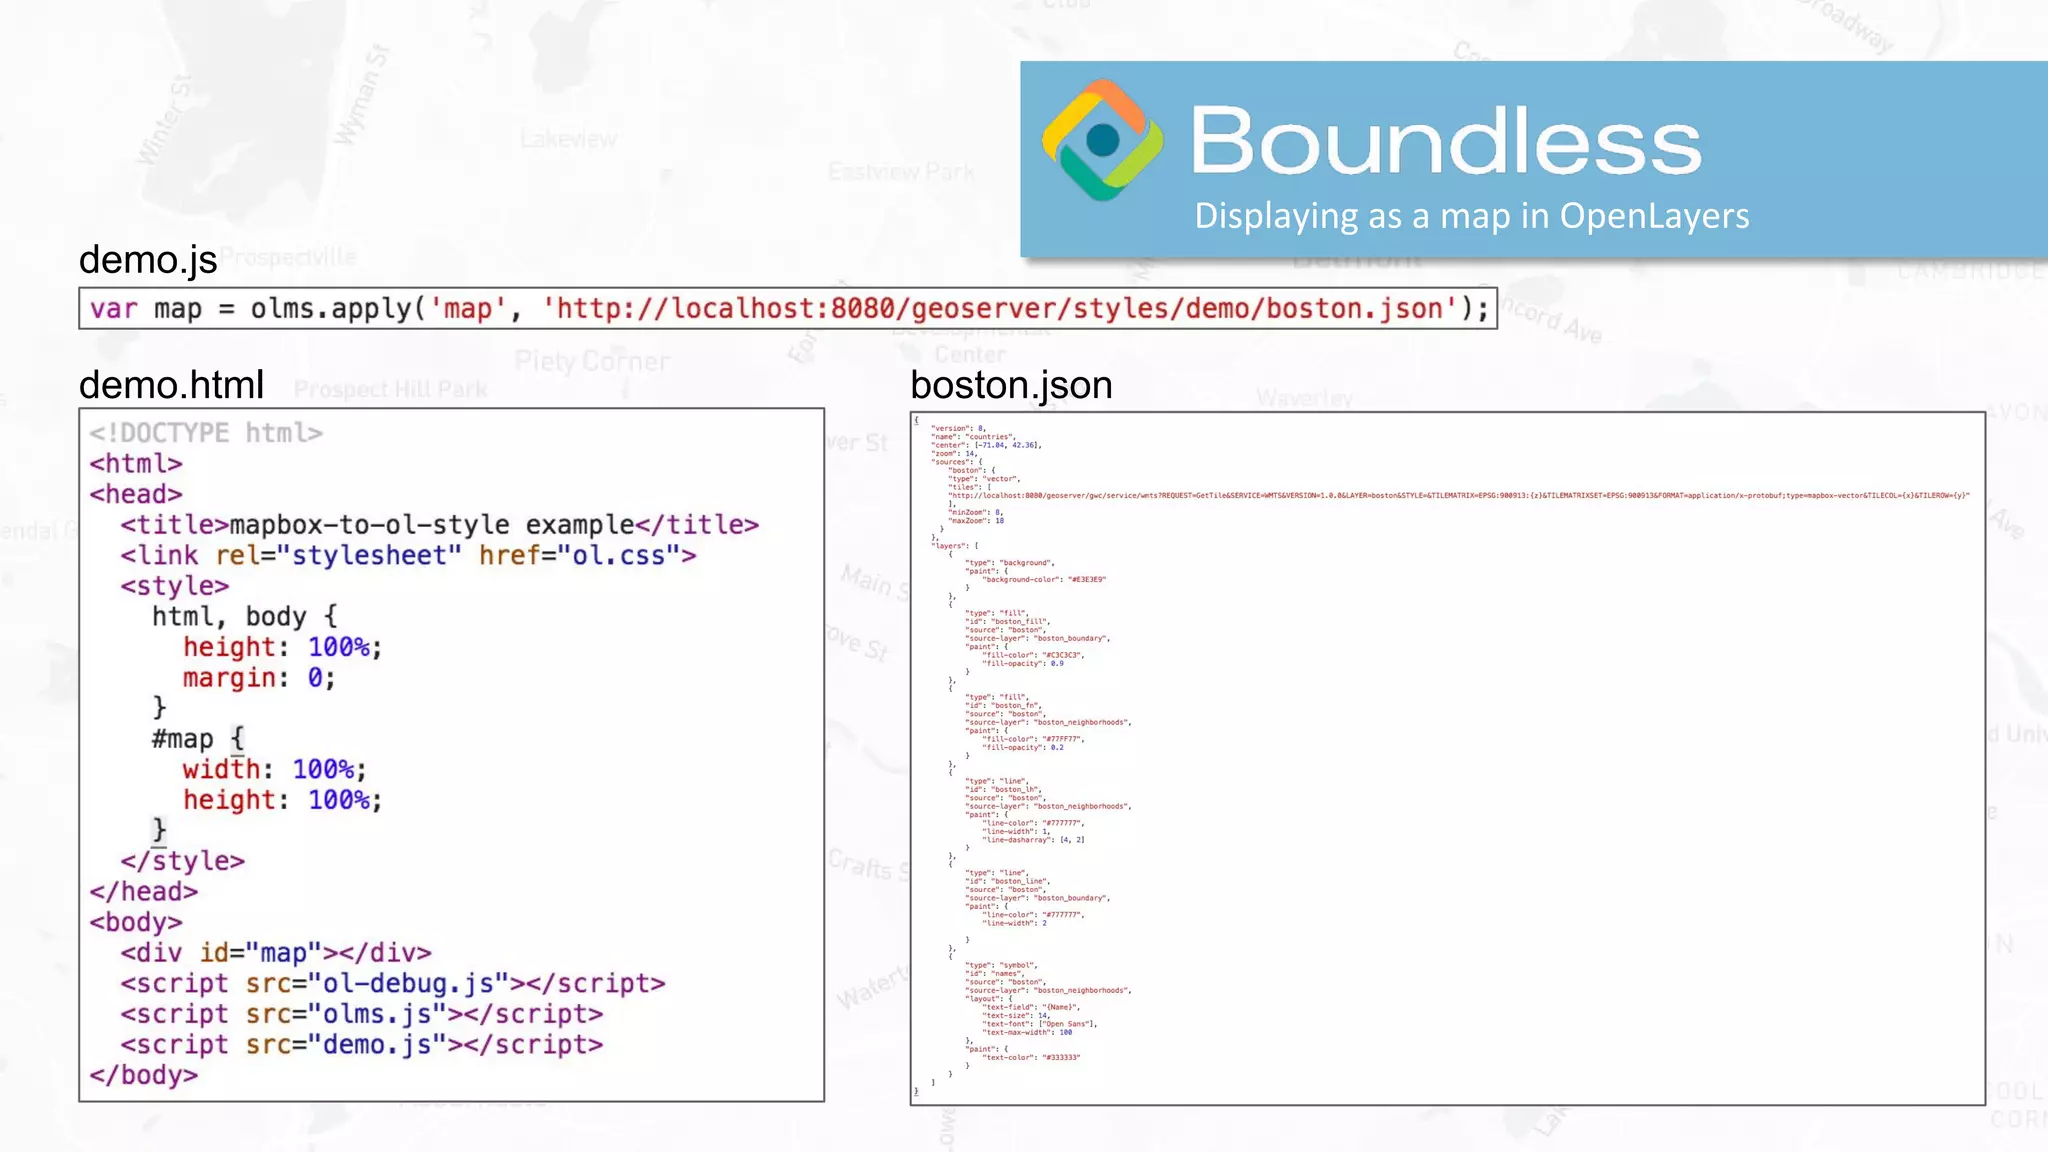Click the olms.apply call in demo.js
2048x1152 pixels.
tap(332, 308)
